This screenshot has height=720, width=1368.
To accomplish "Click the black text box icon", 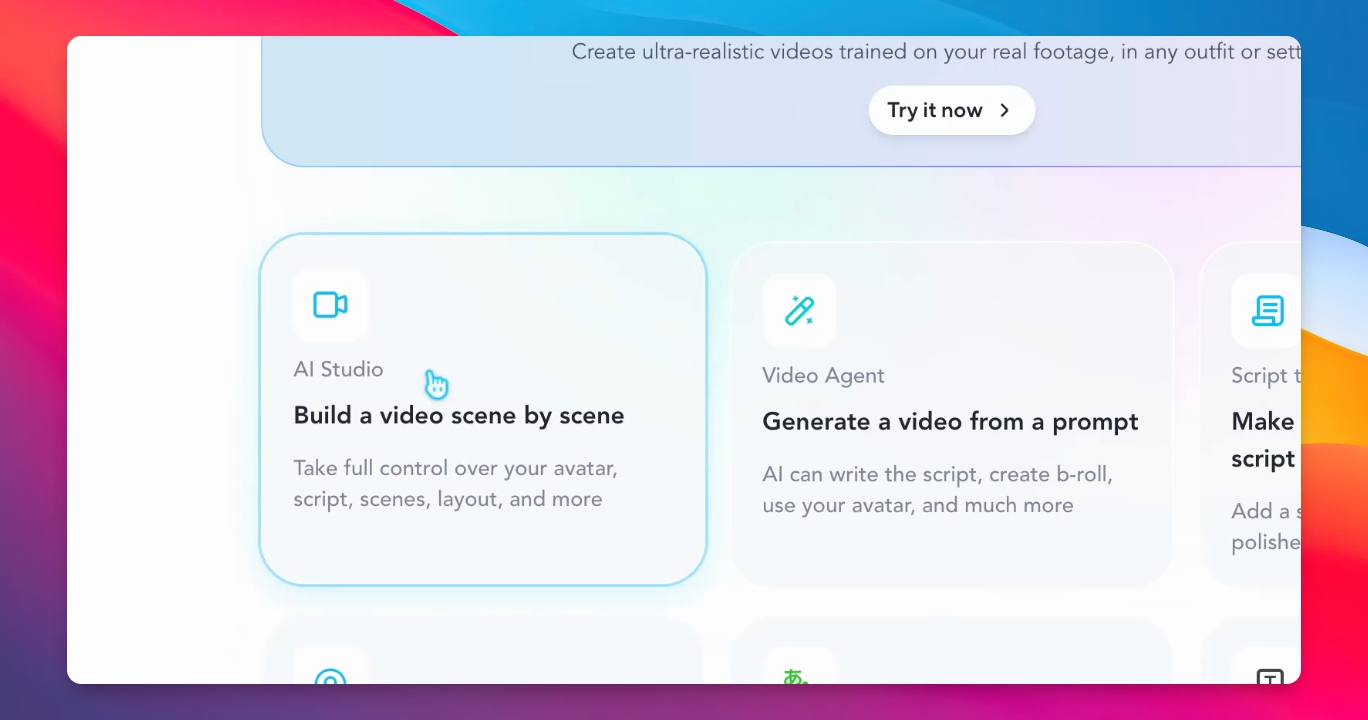I will click(1269, 678).
